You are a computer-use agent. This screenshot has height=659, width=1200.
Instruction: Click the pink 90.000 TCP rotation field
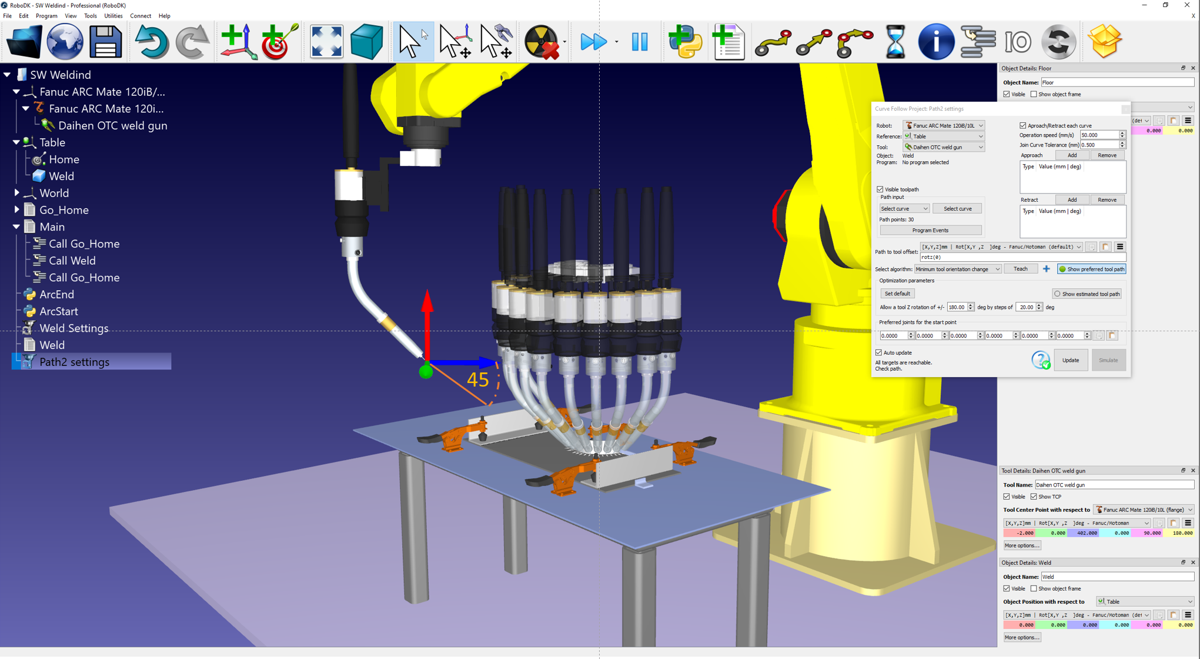click(1149, 534)
